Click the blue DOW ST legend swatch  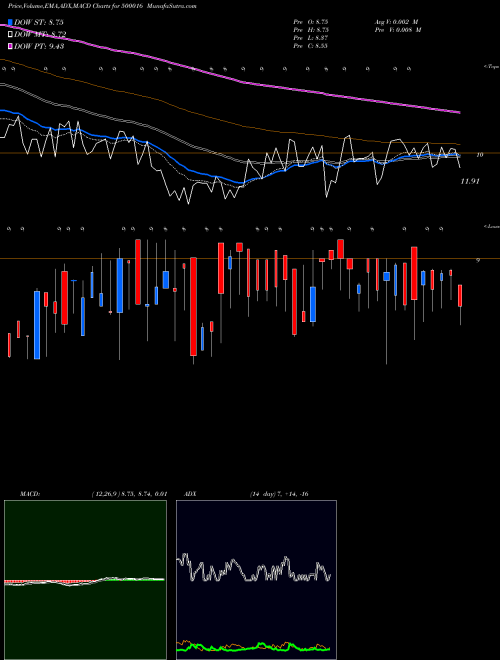tap(10, 22)
